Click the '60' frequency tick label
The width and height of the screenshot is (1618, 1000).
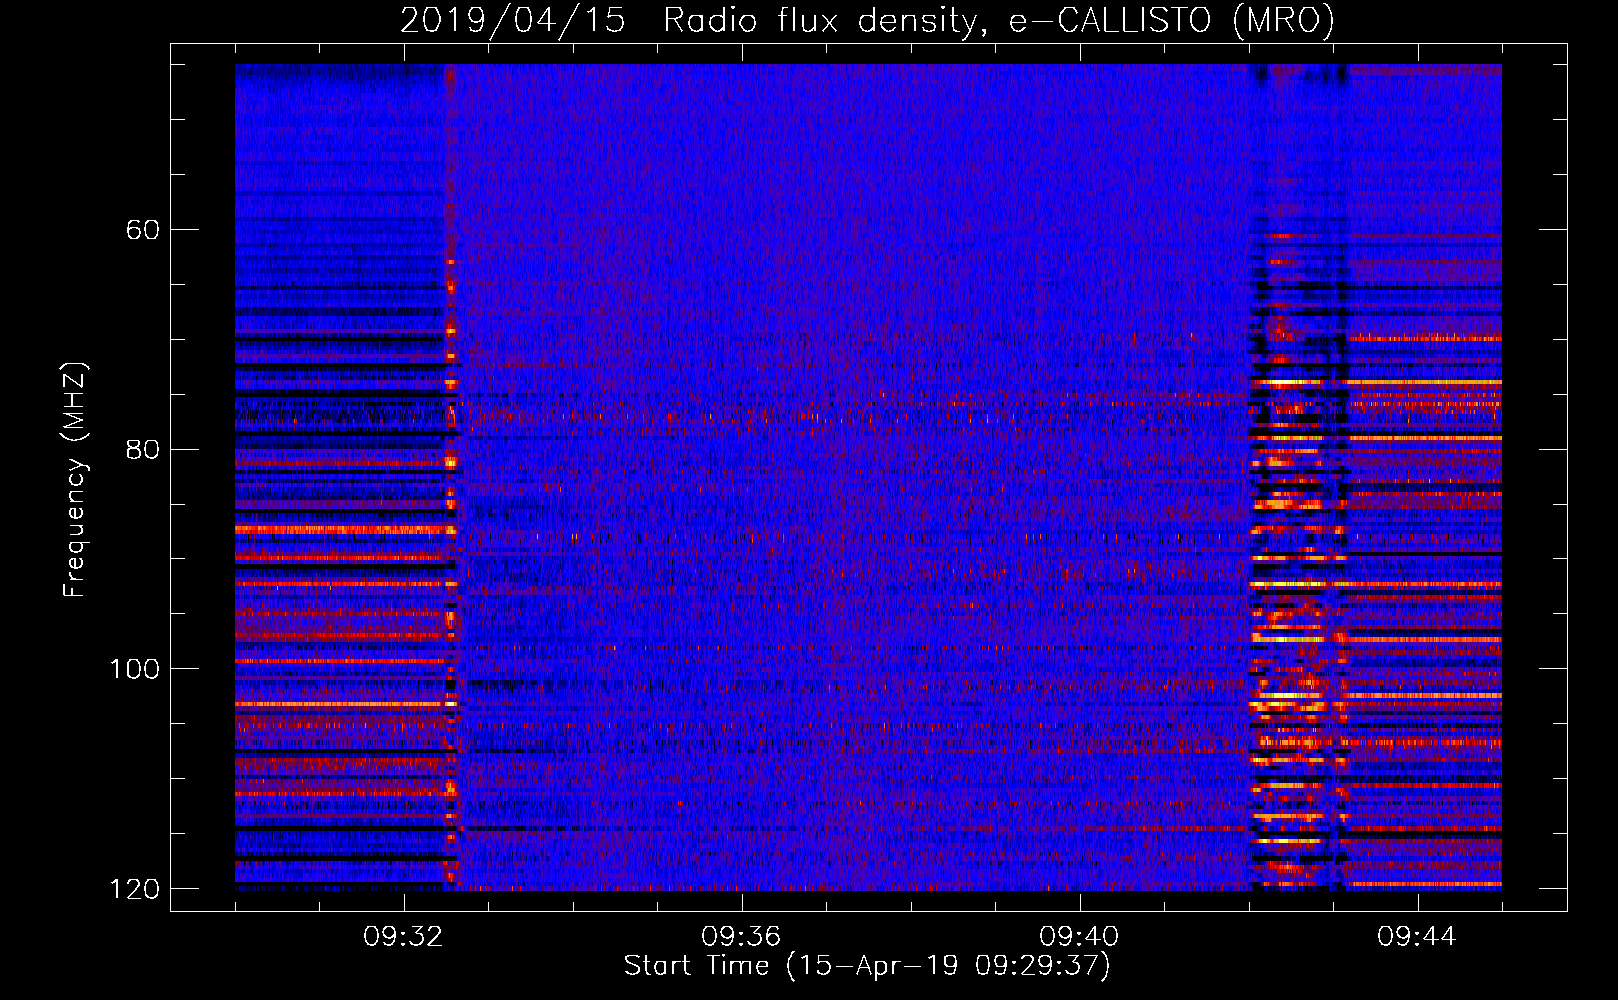(143, 230)
